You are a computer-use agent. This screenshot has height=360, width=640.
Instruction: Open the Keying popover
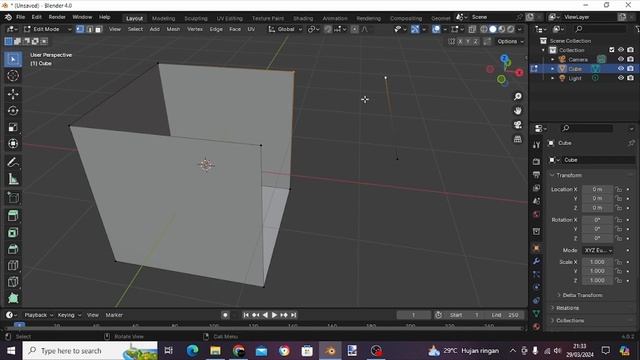[x=69, y=315]
